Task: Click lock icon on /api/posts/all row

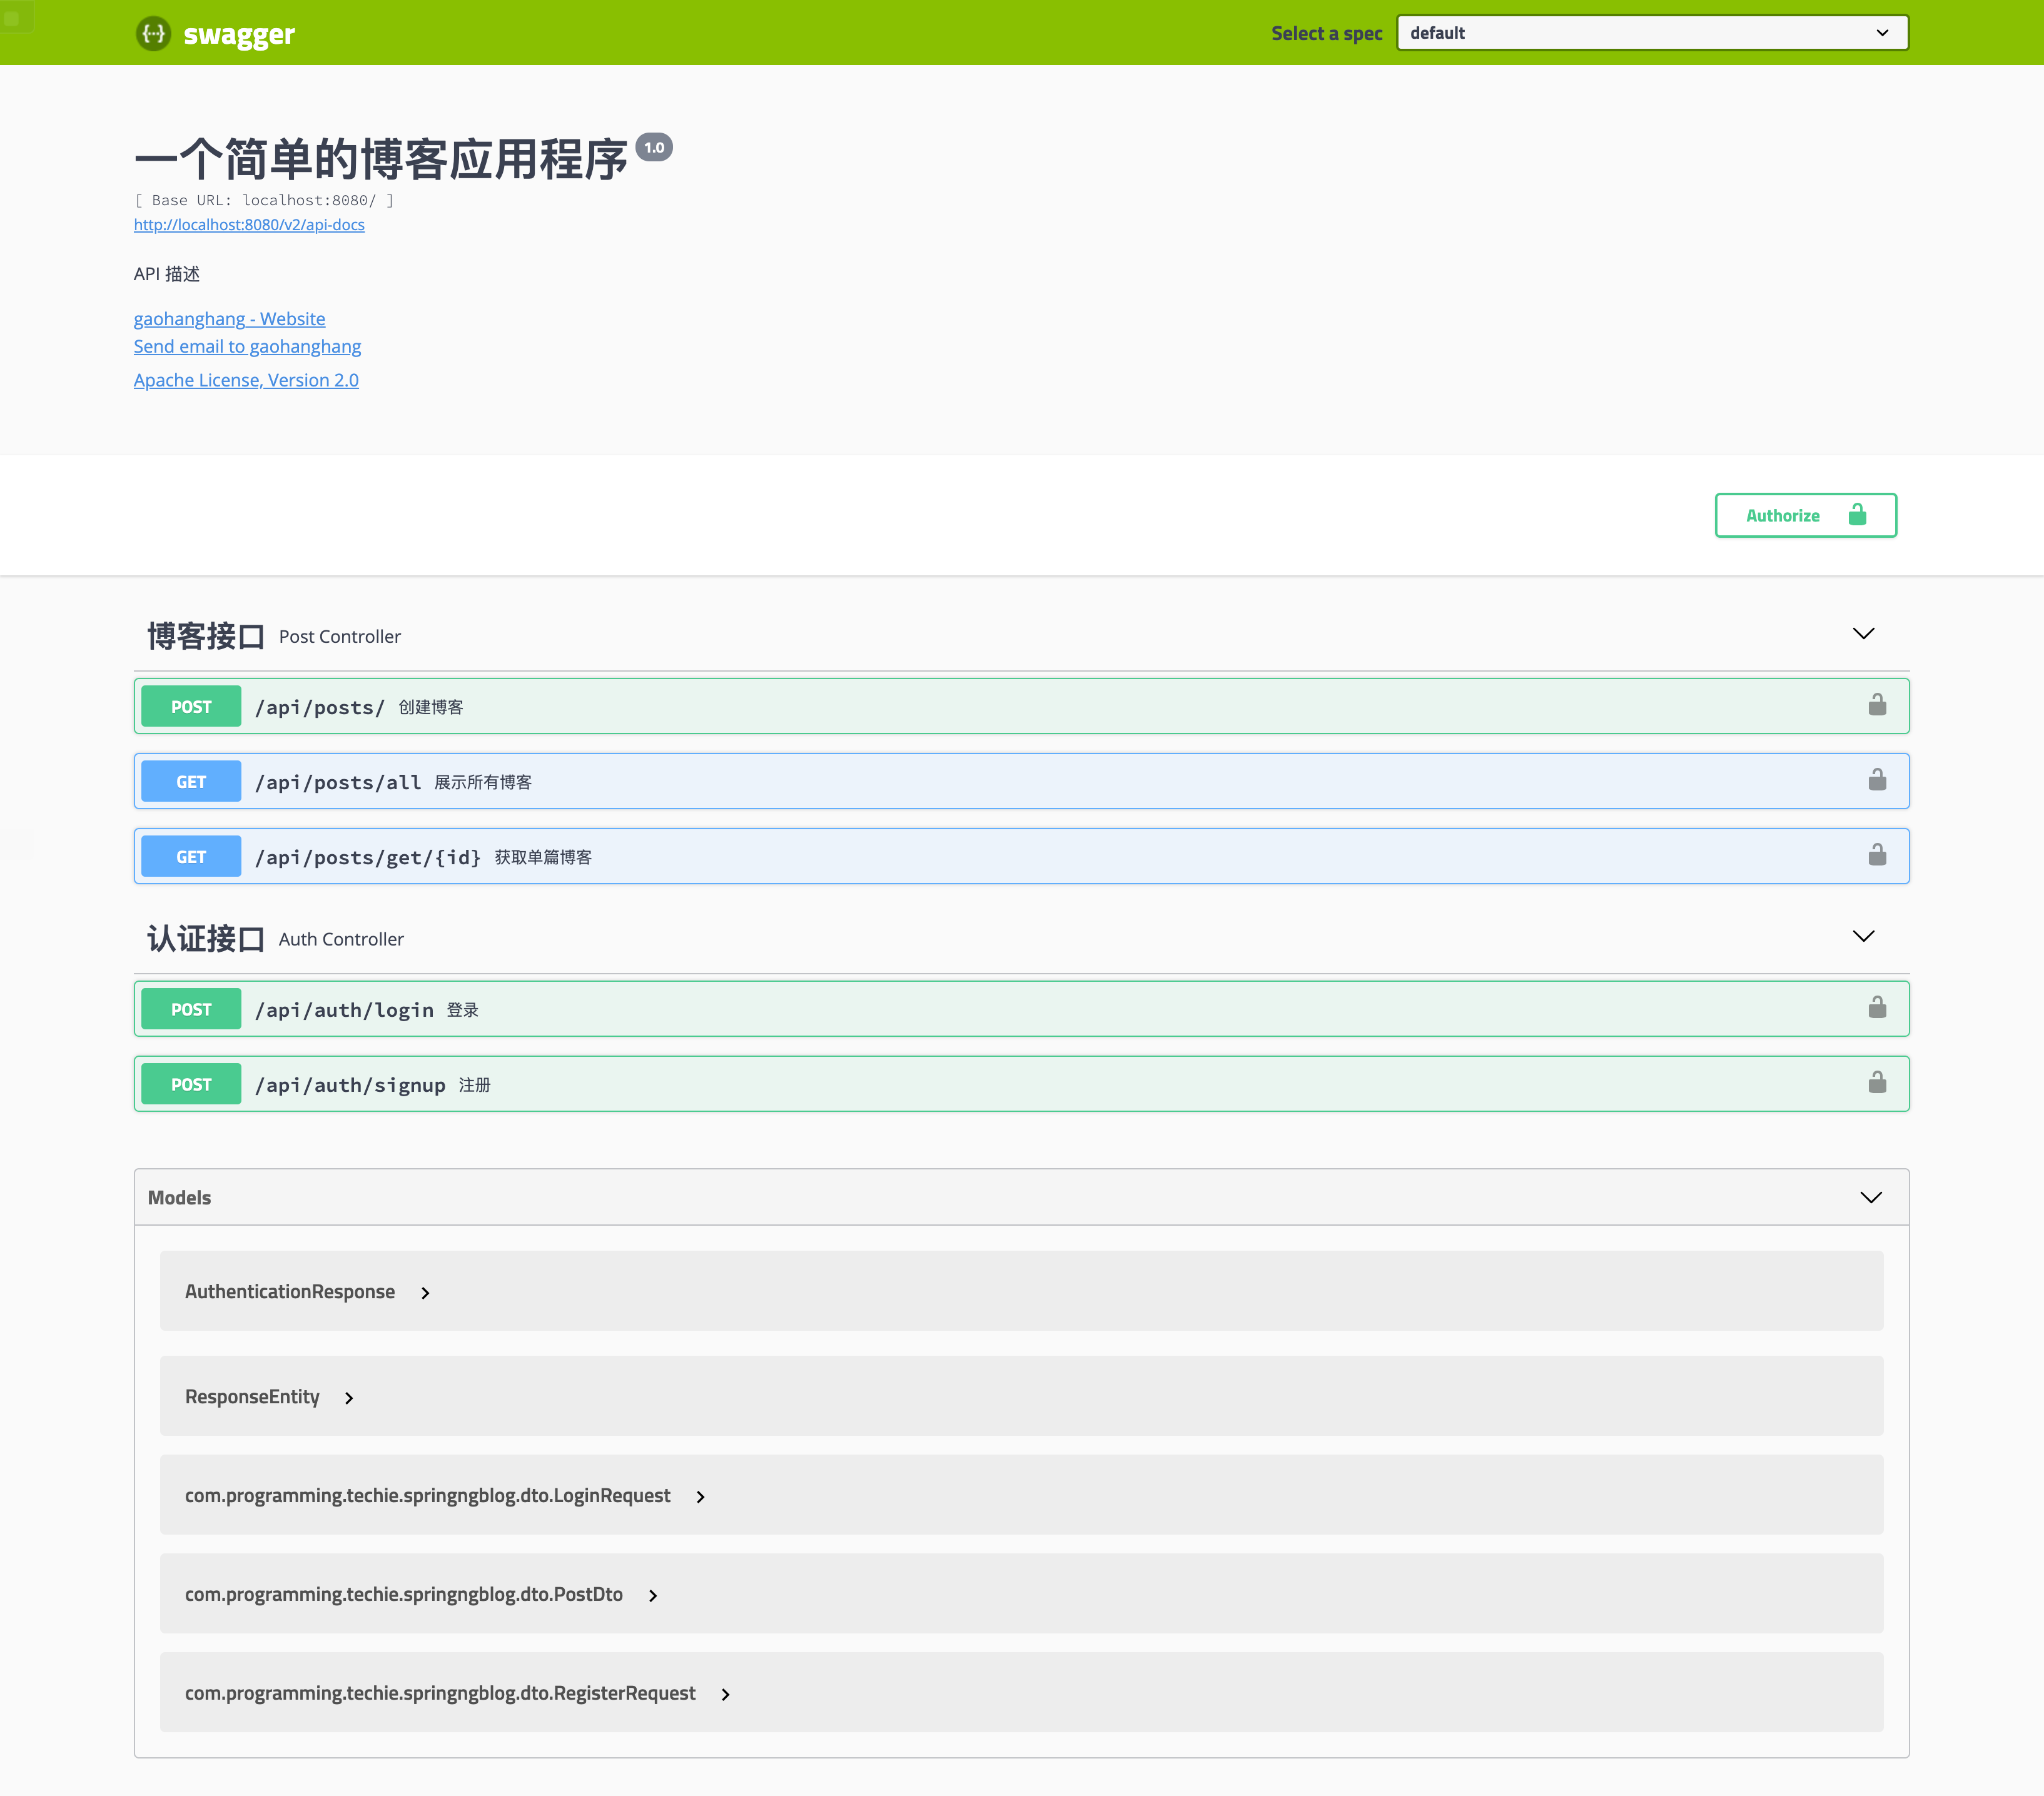Action: tap(1877, 780)
